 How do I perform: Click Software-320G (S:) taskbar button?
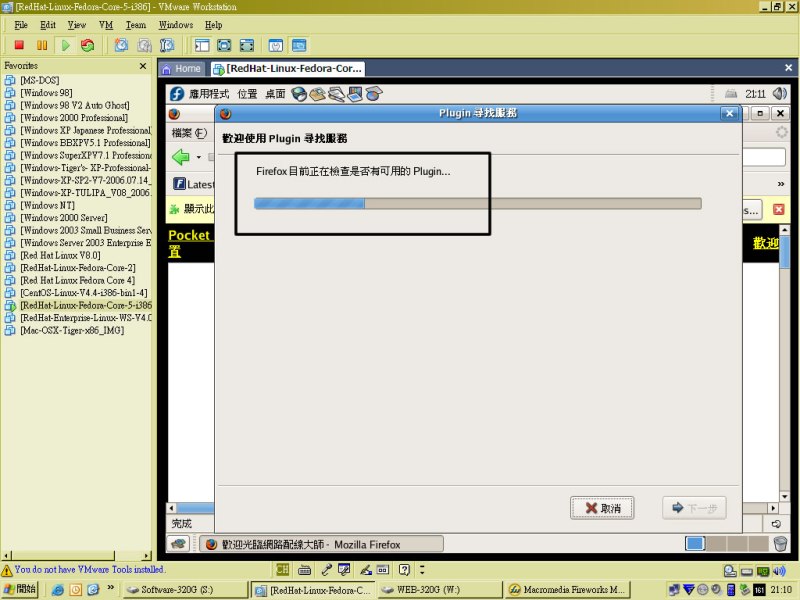point(184,589)
